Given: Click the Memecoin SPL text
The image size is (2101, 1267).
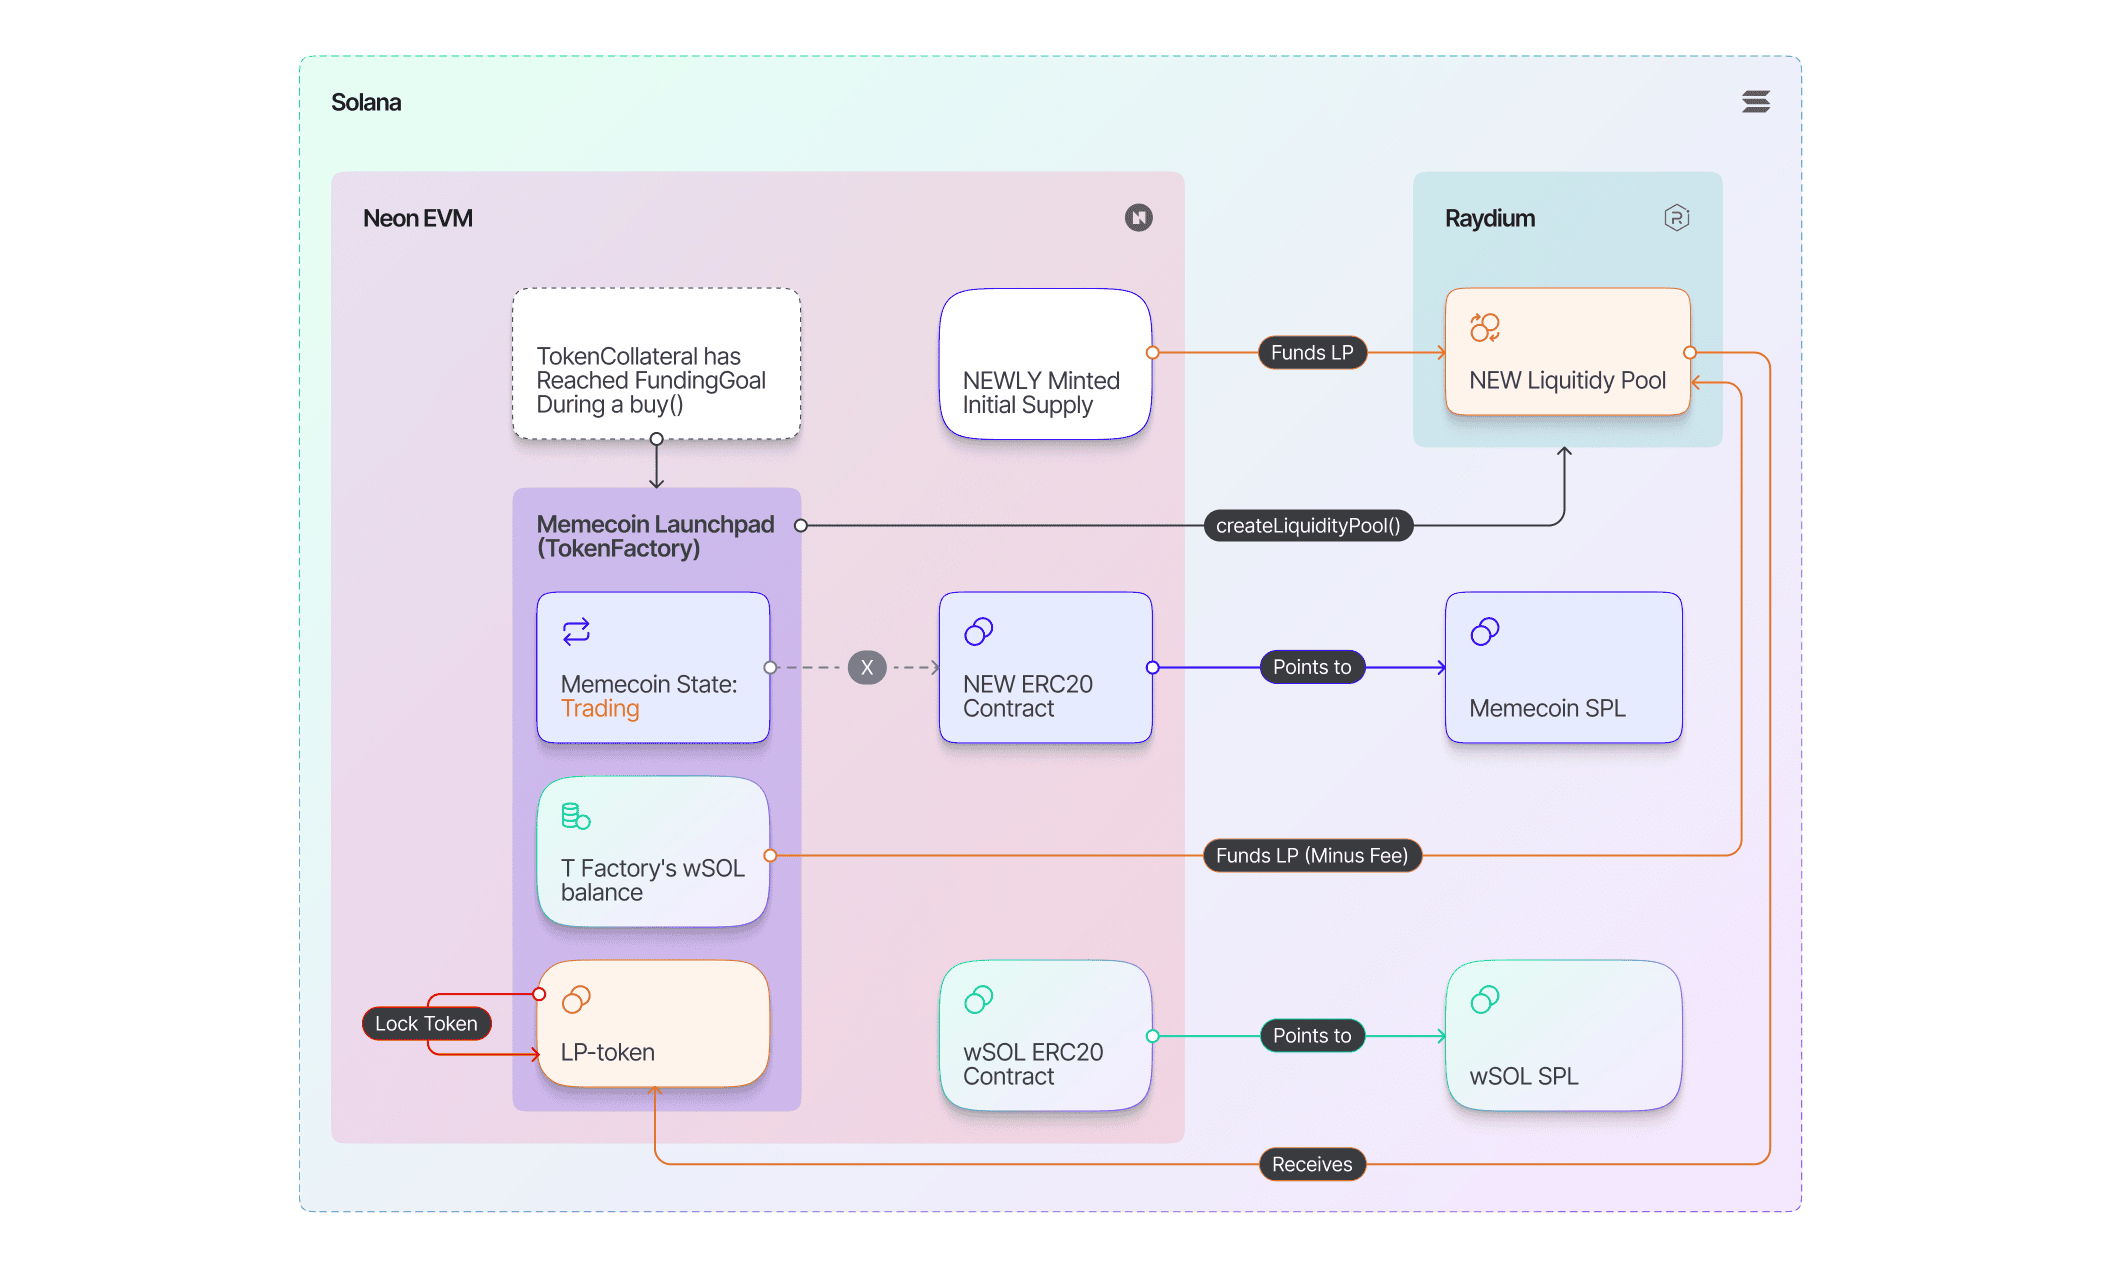Looking at the screenshot, I should (1547, 708).
